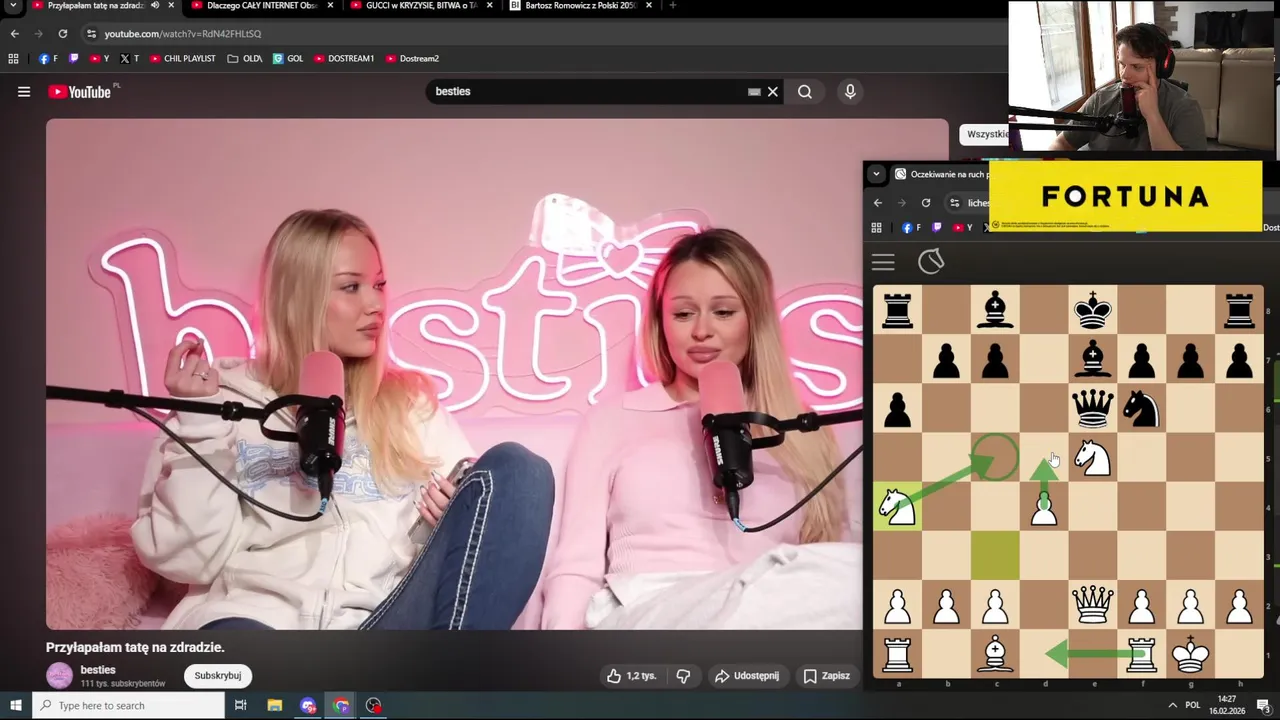Image resolution: width=1280 pixels, height=720 pixels.
Task: Open the besties channel avatar
Action: (x=60, y=676)
